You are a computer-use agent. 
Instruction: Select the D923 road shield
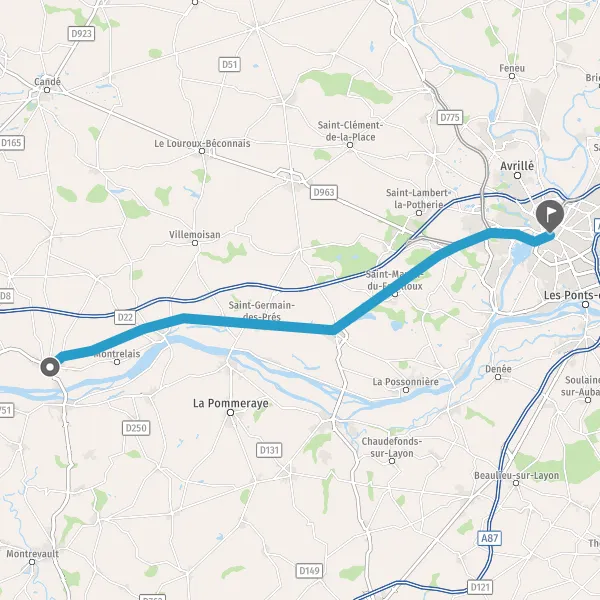pyautogui.click(x=82, y=34)
